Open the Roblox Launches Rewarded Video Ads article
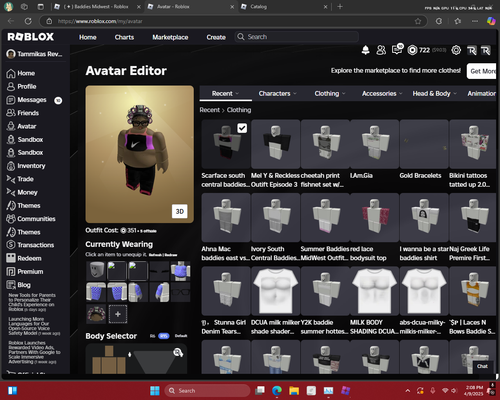The width and height of the screenshot is (500, 400). [x=34, y=352]
